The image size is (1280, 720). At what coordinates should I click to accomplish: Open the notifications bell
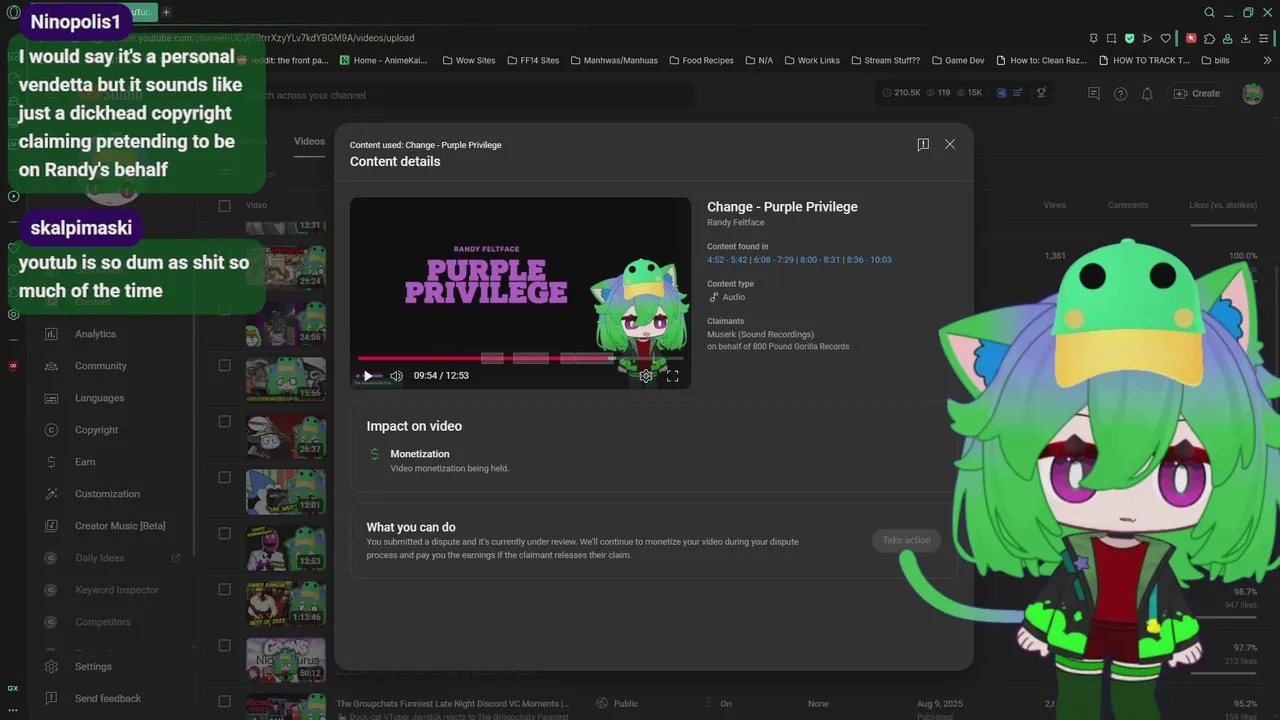coord(1147,94)
